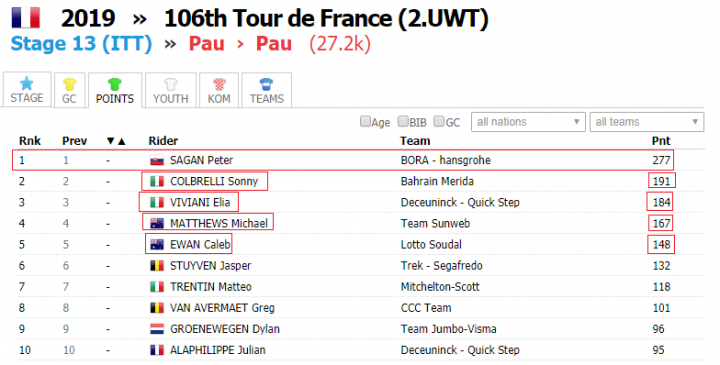Open rider COLBRELLI Sonny's profile
Viewport: 720px width, 365px height.
point(214,181)
